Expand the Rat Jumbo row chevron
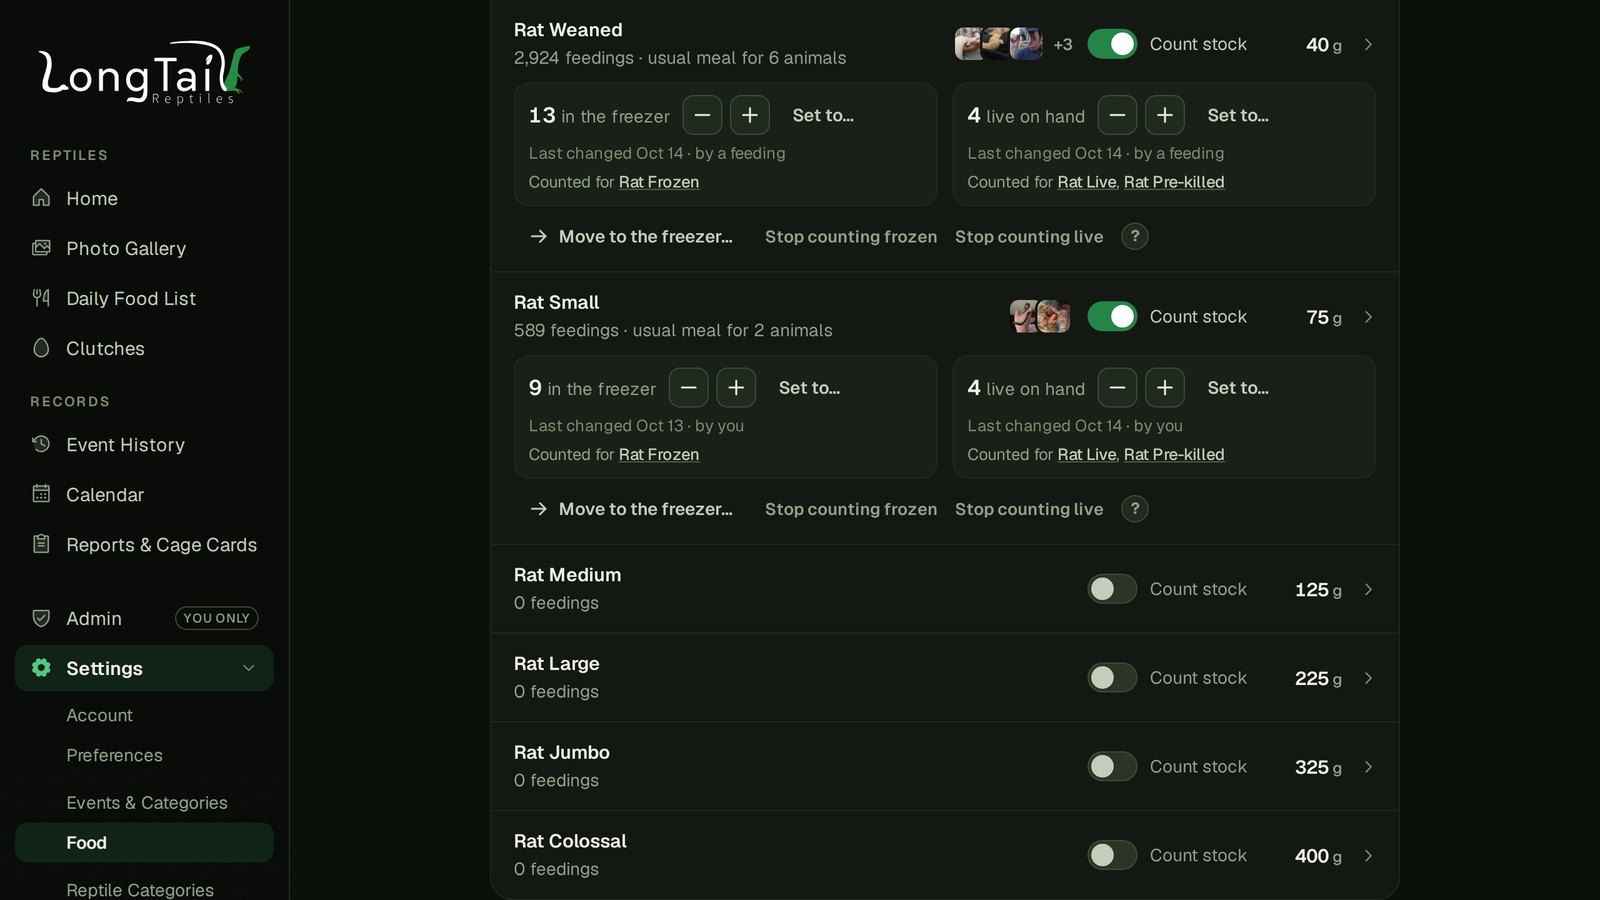Screen dimensions: 1600x900 tap(1368, 767)
